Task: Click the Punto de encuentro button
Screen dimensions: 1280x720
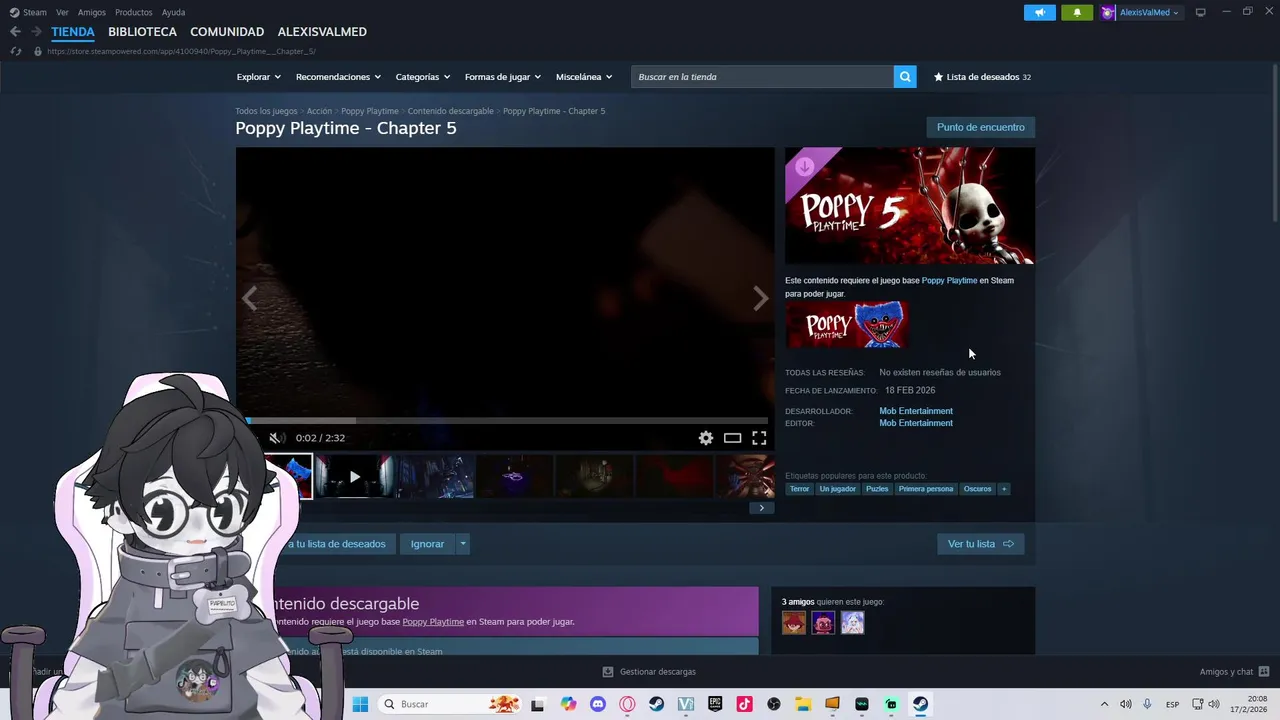Action: [x=980, y=127]
